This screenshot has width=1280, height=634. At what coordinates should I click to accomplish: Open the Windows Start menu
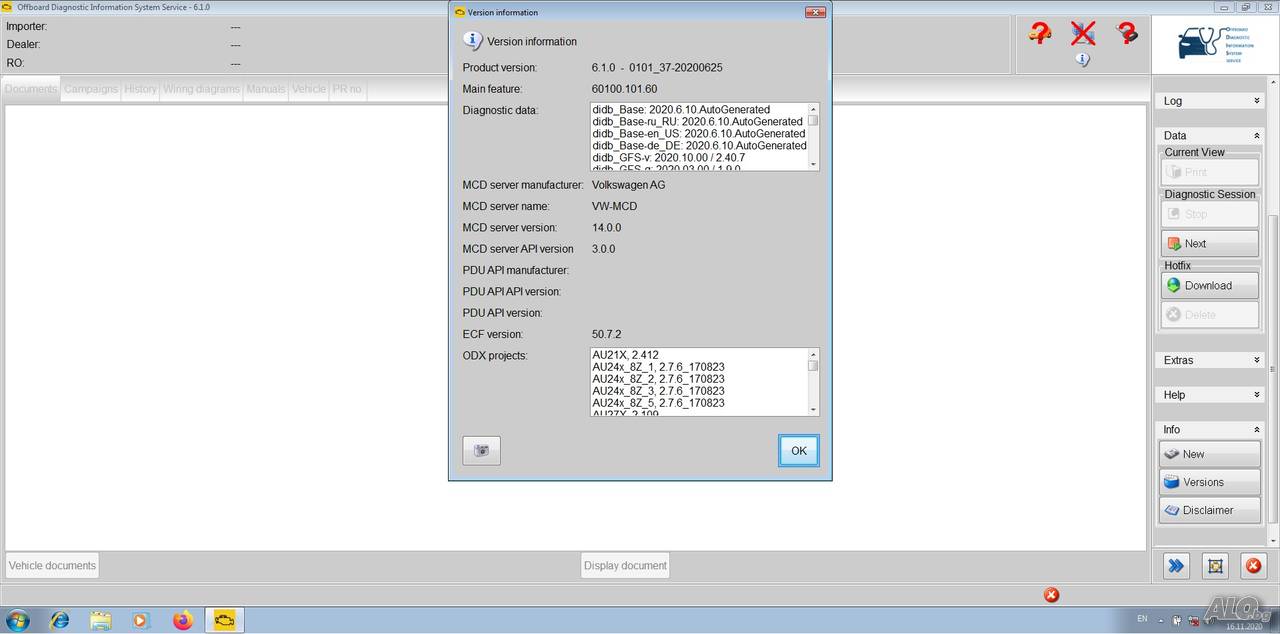coord(17,620)
